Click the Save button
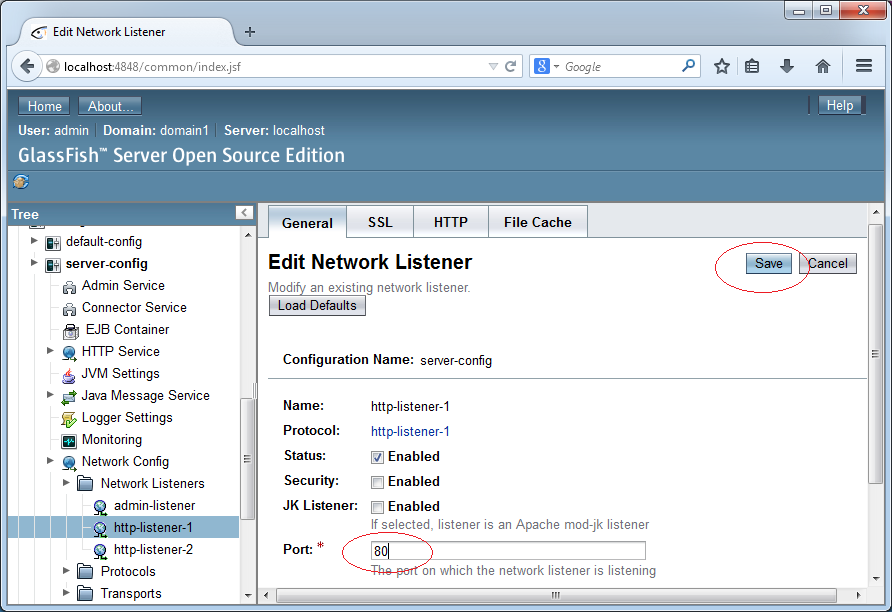 pyautogui.click(x=769, y=263)
